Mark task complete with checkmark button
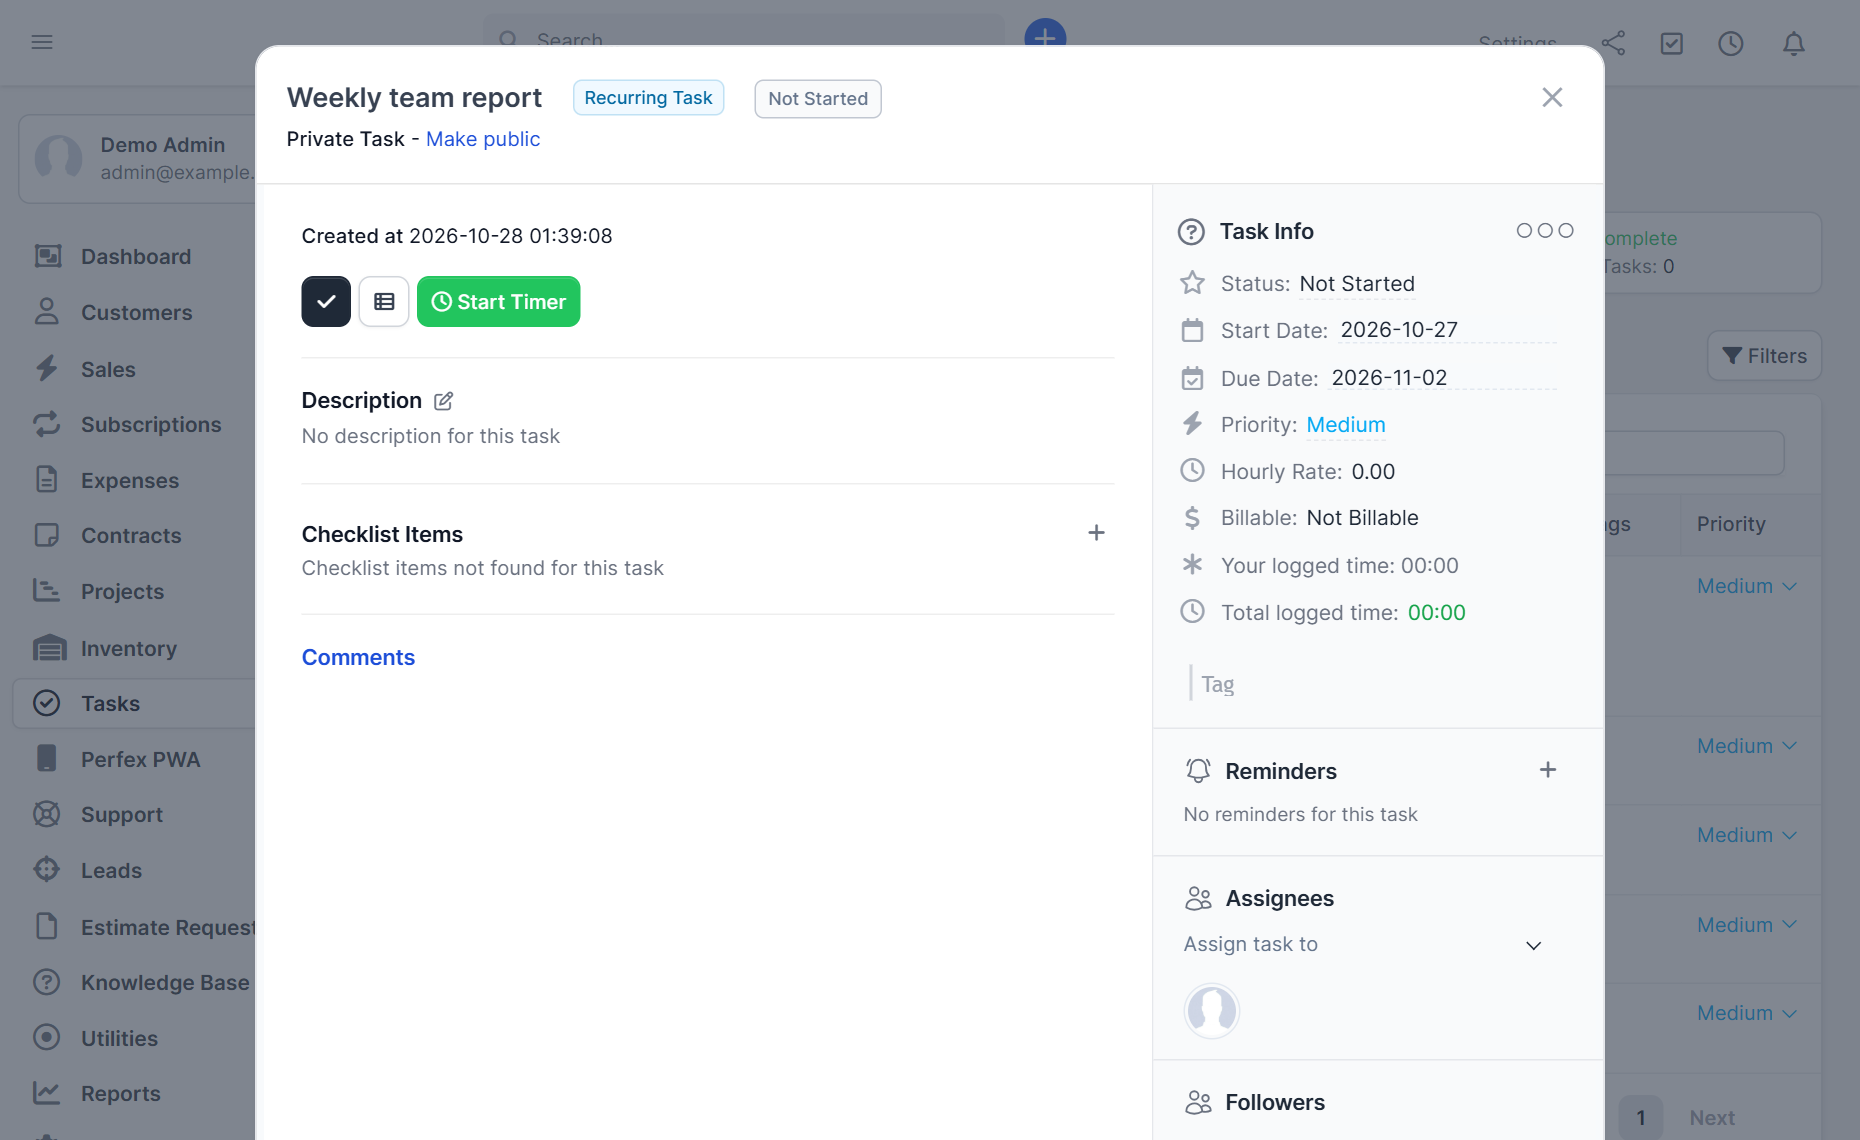The width and height of the screenshot is (1860, 1140). coord(326,302)
